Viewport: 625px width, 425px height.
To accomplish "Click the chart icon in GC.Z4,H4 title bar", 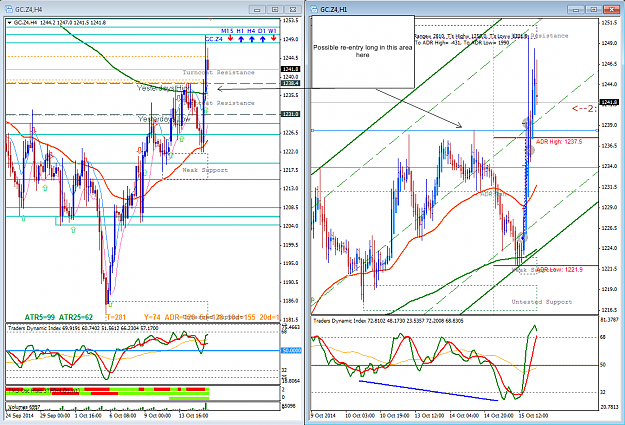I will click(x=8, y=9).
